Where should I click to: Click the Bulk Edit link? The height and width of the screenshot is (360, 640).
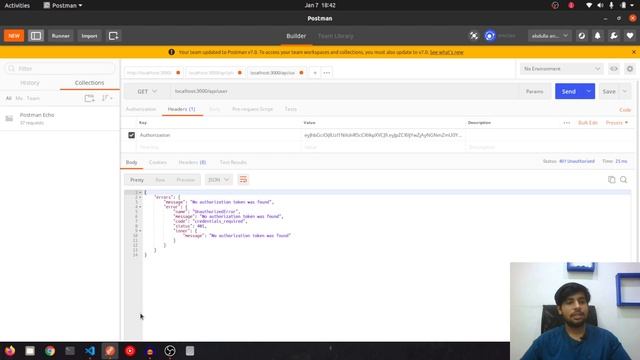point(588,122)
